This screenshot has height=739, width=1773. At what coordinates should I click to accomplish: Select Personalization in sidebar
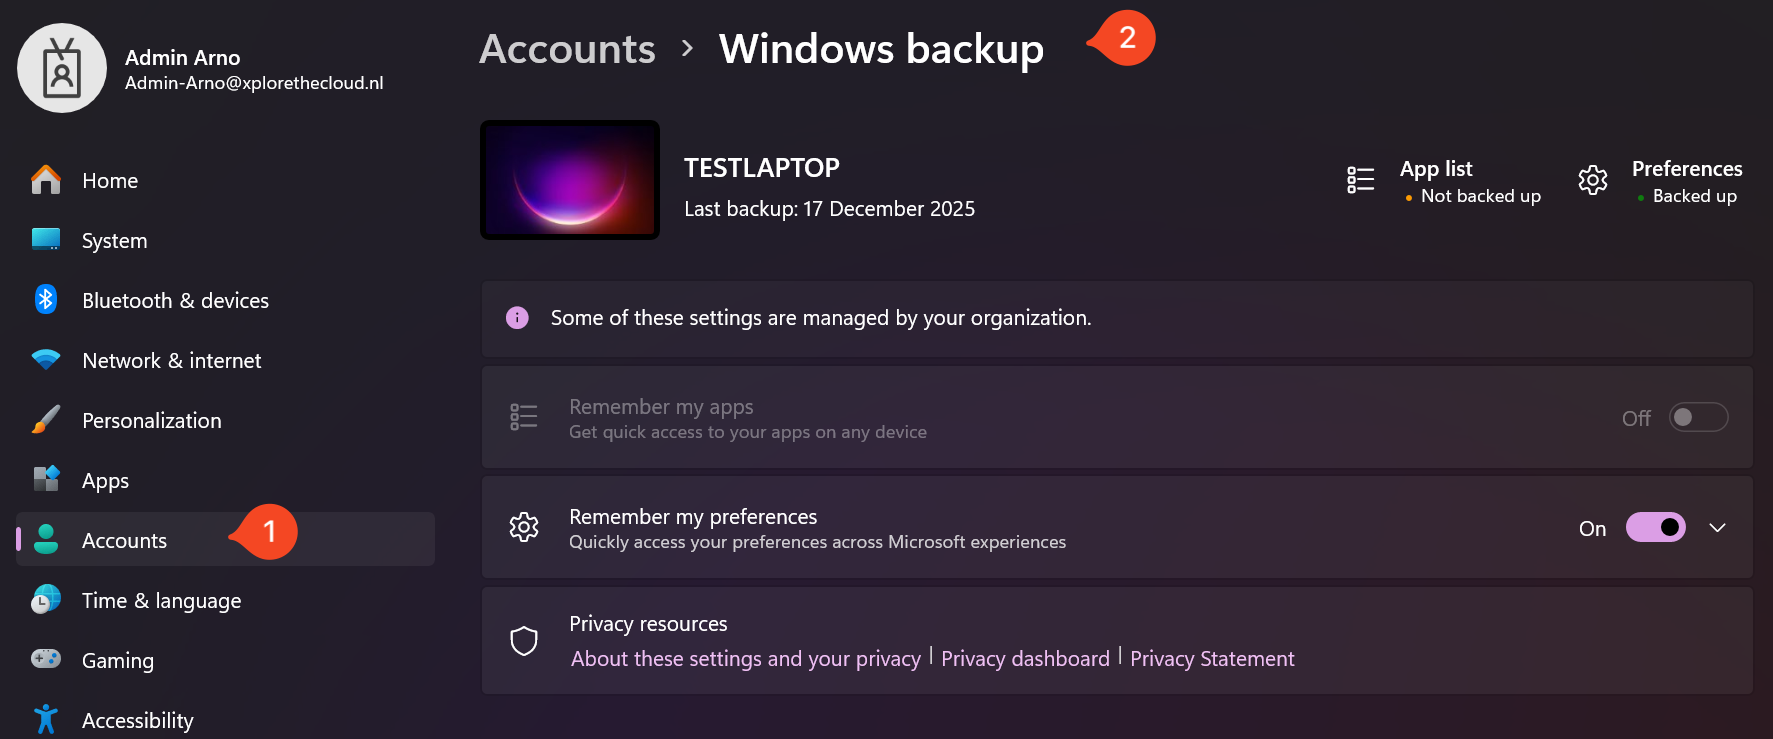[152, 421]
